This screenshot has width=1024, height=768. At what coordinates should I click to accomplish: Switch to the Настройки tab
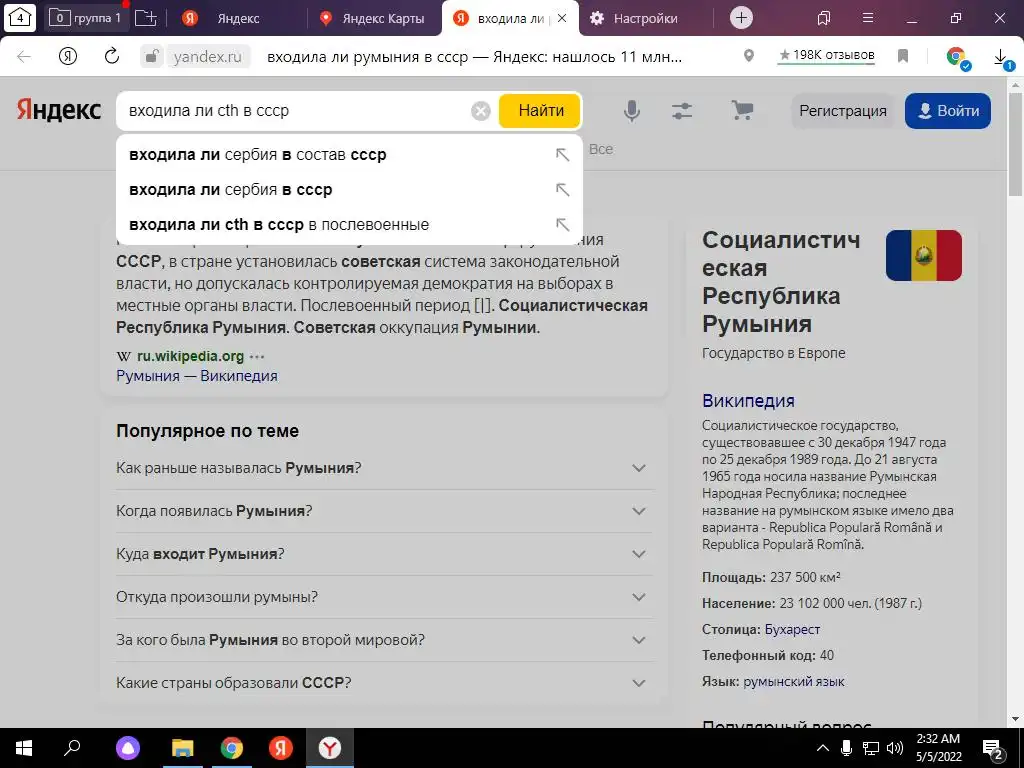pyautogui.click(x=637, y=18)
